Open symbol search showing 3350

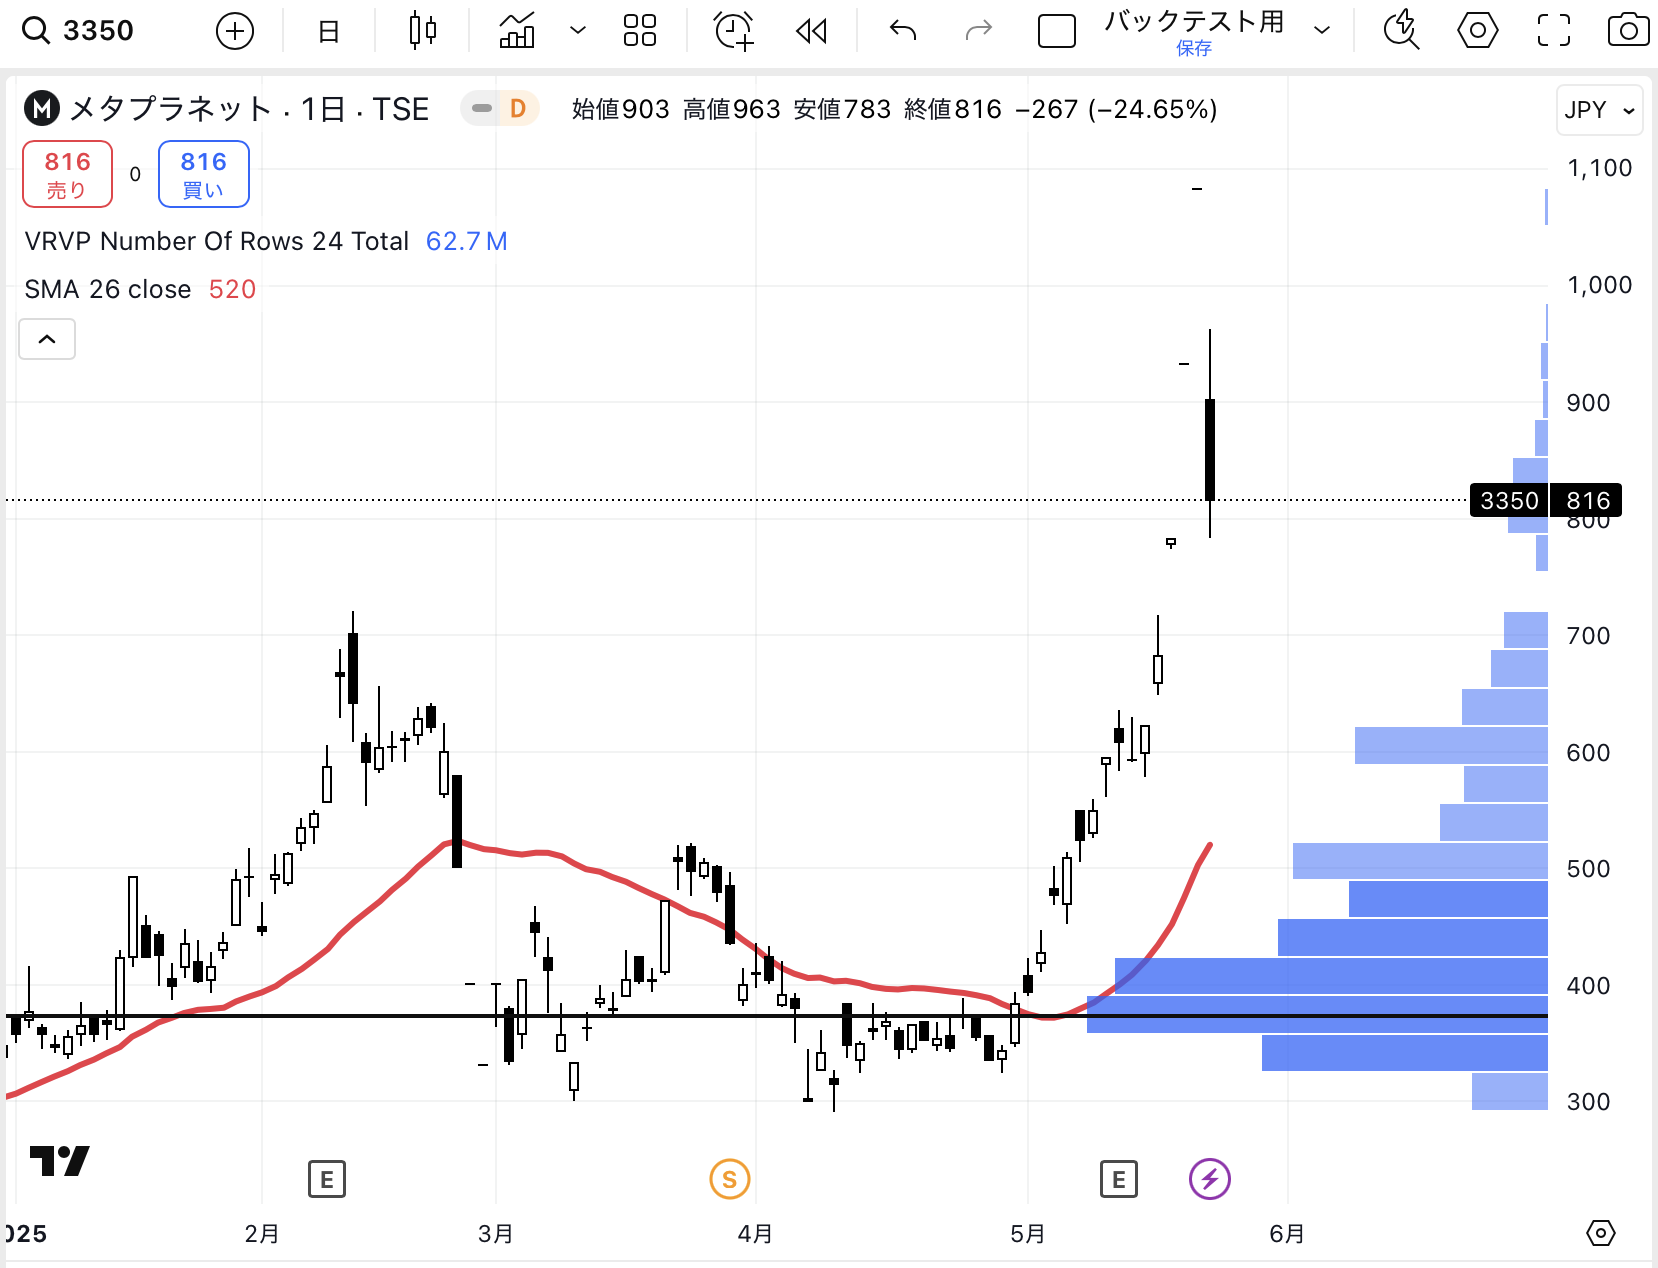[x=78, y=30]
